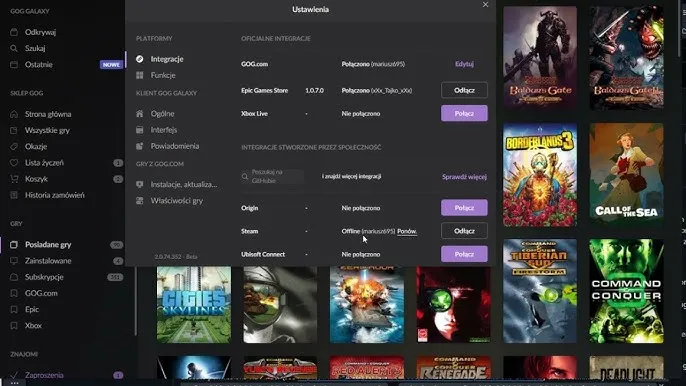Click the Integracje settings icon
Viewport: 686px width, 386px height.
click(x=140, y=59)
